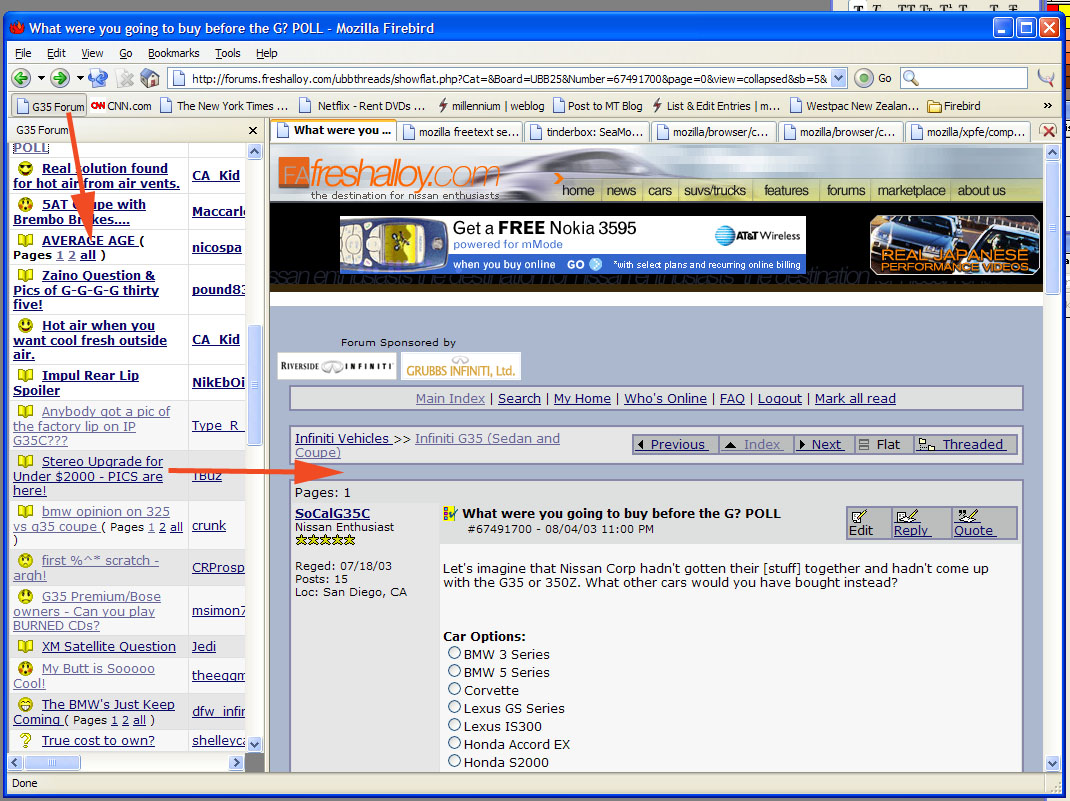Click the forums item in site nav
This screenshot has width=1070, height=801.
[845, 190]
